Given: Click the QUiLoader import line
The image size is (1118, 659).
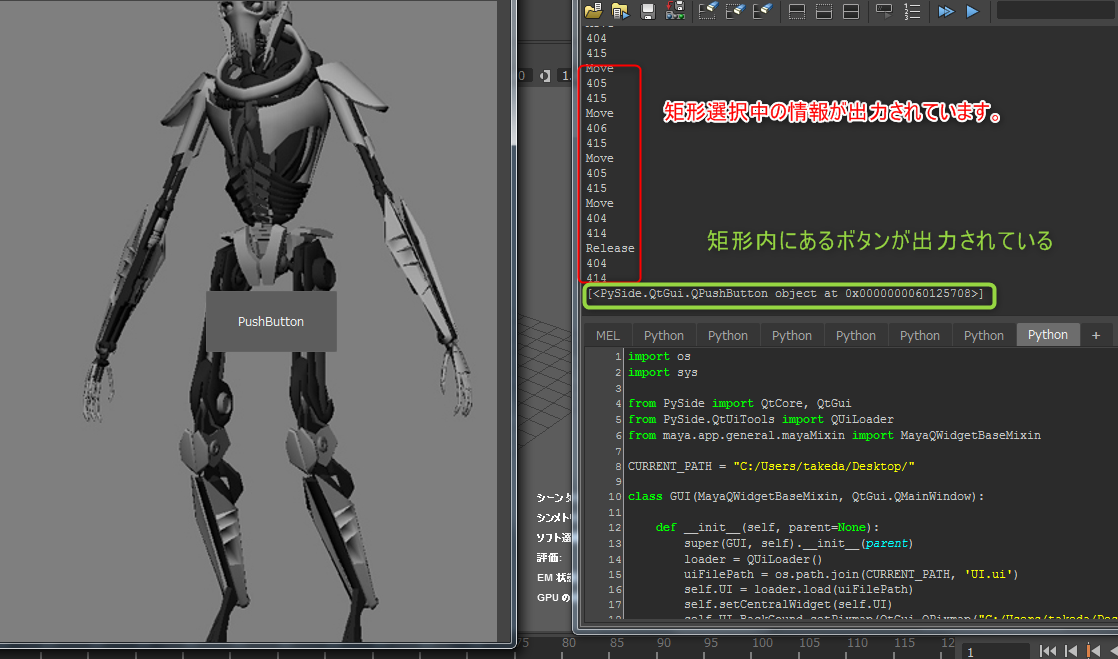Looking at the screenshot, I should click(x=761, y=419).
